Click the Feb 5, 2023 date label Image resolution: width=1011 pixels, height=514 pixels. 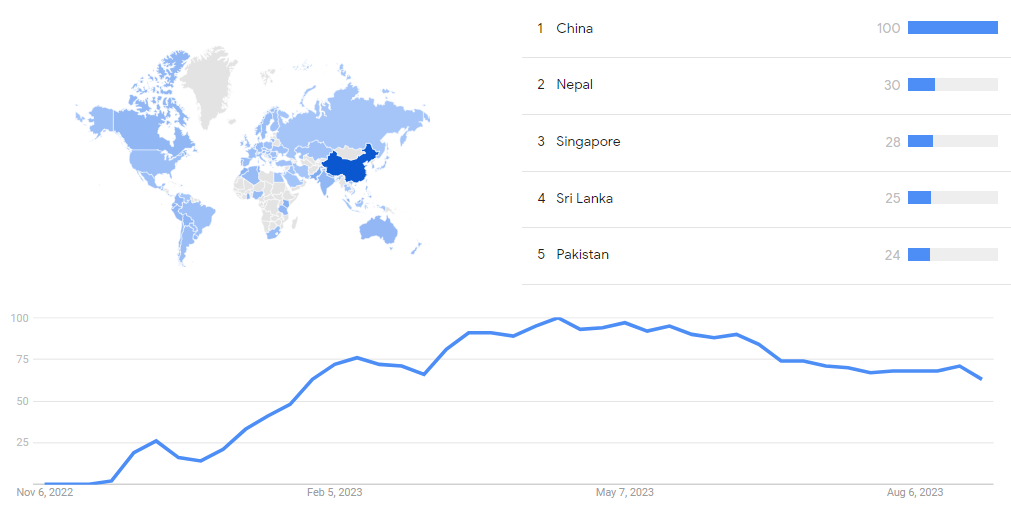click(x=335, y=492)
